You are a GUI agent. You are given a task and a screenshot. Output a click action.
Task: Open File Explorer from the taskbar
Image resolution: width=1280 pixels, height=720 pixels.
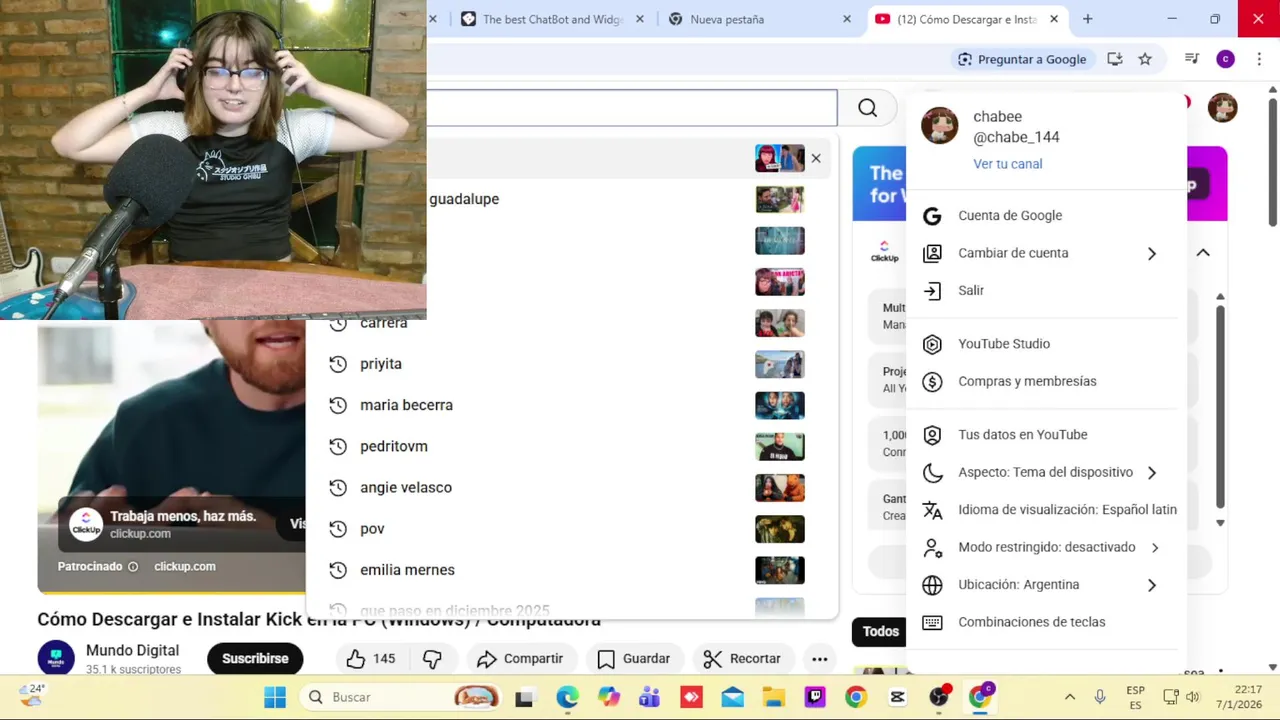(x=773, y=697)
